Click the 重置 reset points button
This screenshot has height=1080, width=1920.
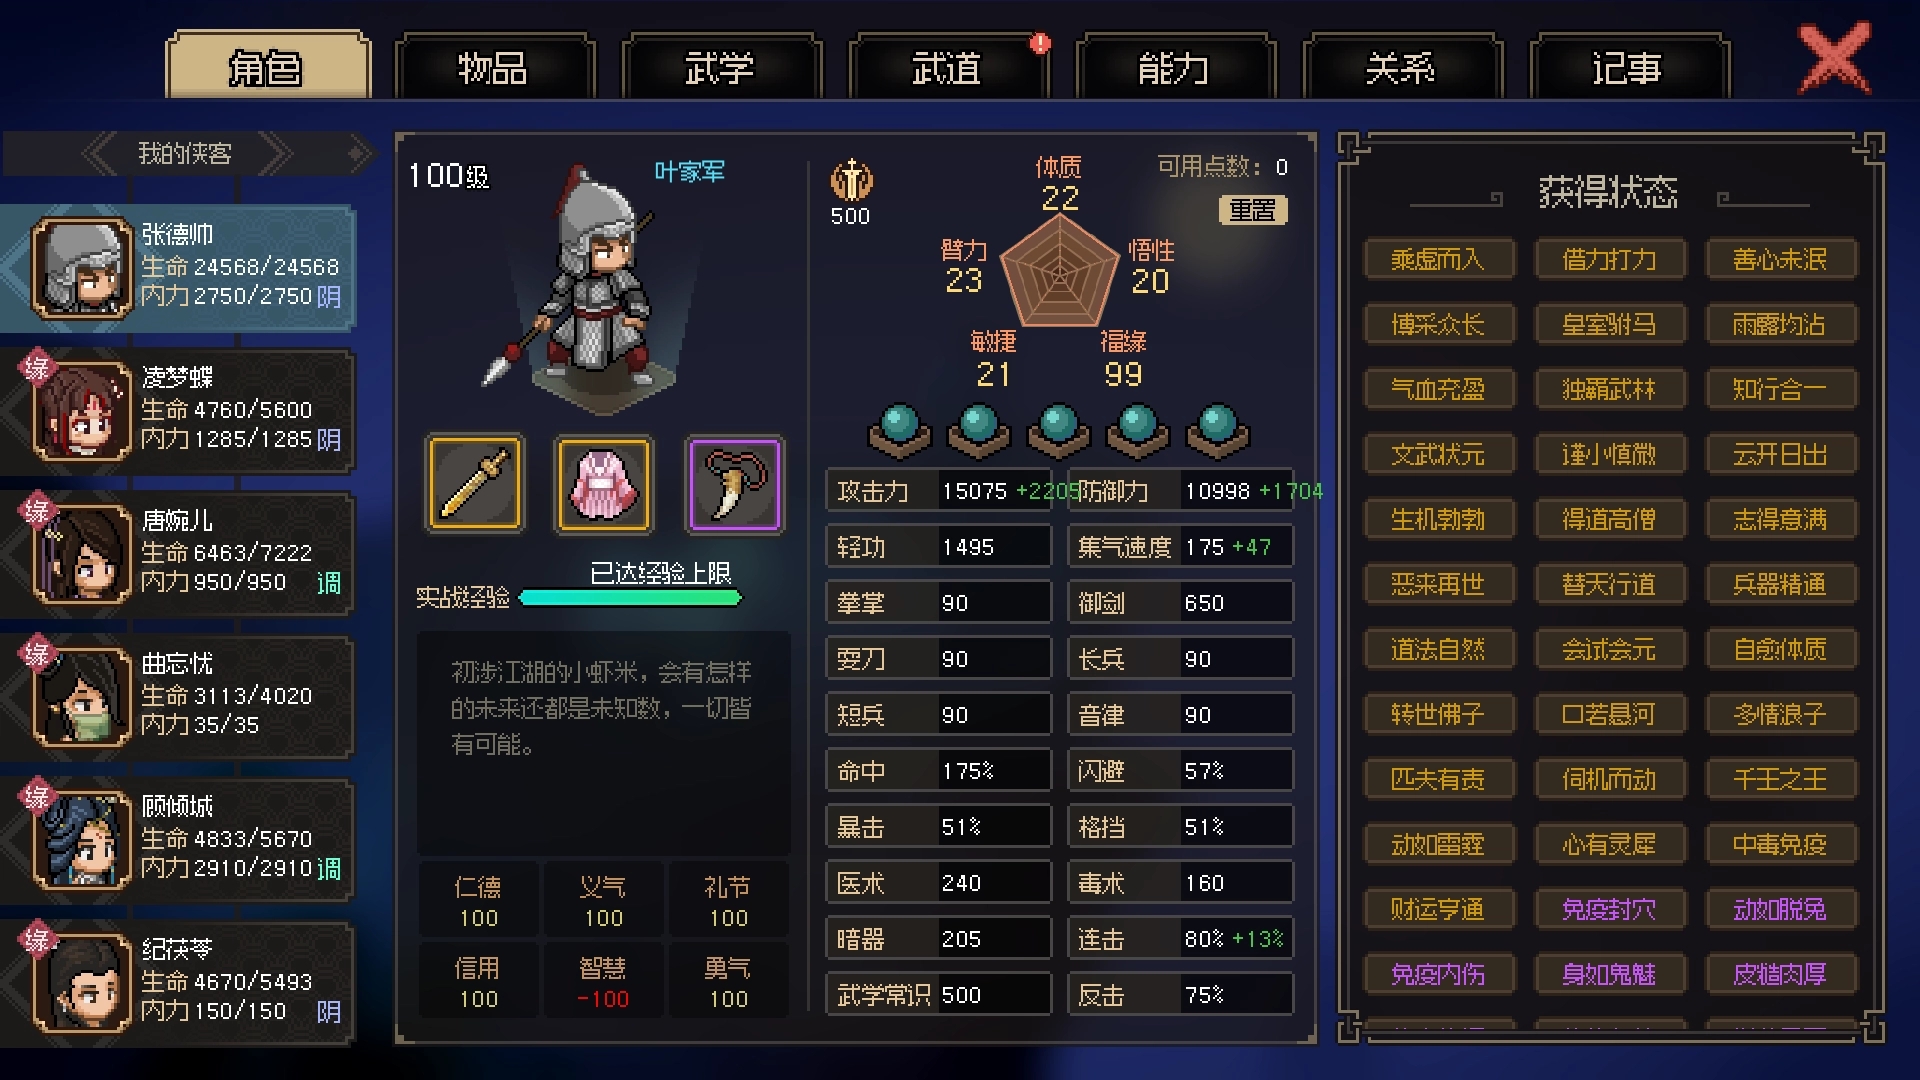coord(1252,210)
